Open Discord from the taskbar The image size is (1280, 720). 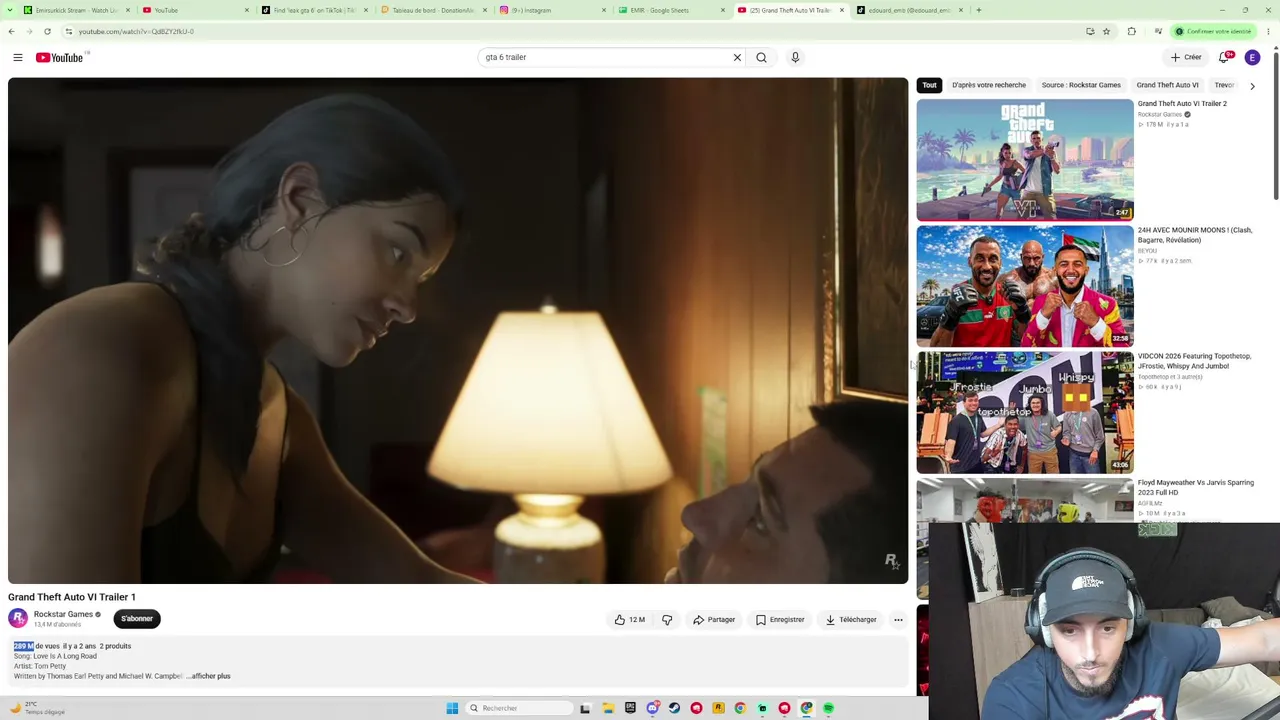(x=652, y=708)
